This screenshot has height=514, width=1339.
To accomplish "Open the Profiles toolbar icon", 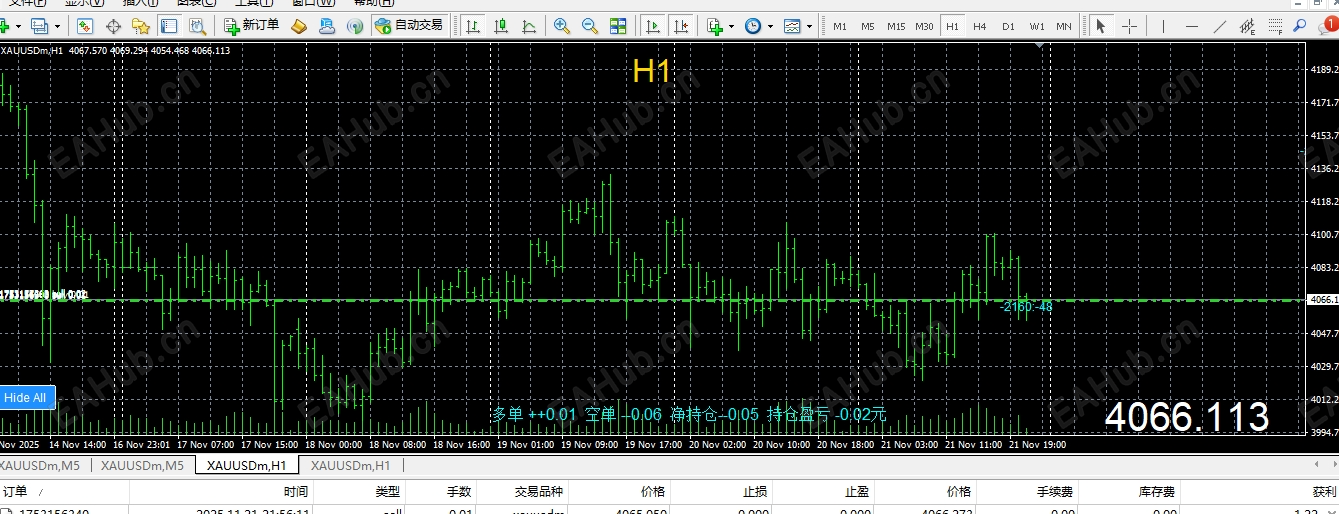I will tap(39, 25).
